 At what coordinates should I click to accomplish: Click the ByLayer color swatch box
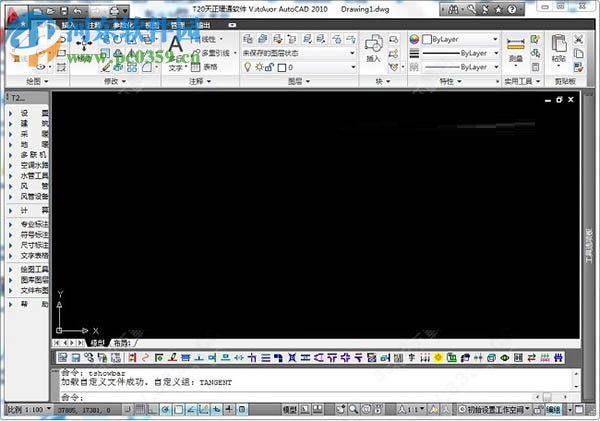(x=427, y=39)
